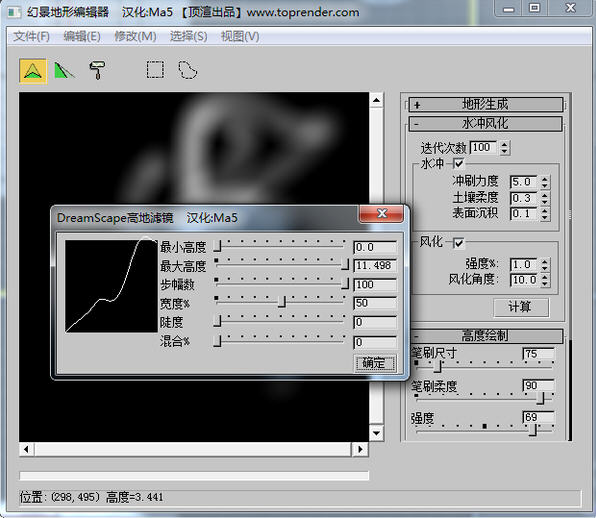The image size is (596, 518).
Task: Click the 冲刷力度 value field
Action: tap(523, 182)
